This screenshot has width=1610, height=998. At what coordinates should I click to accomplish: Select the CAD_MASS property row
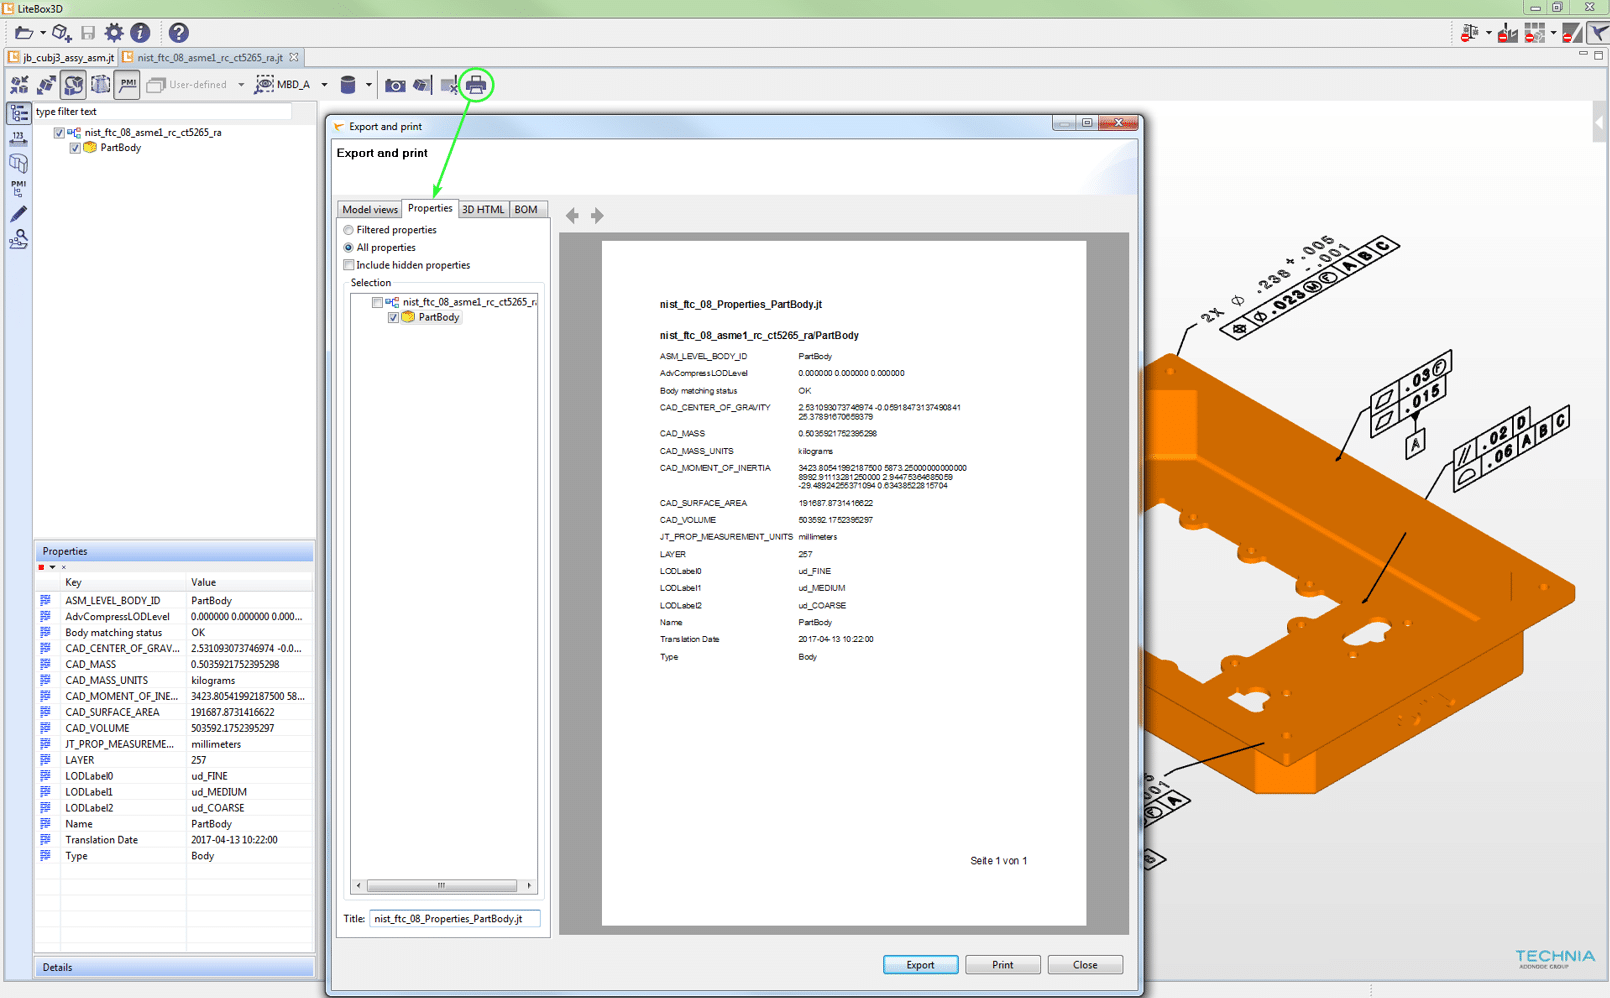[x=174, y=665]
